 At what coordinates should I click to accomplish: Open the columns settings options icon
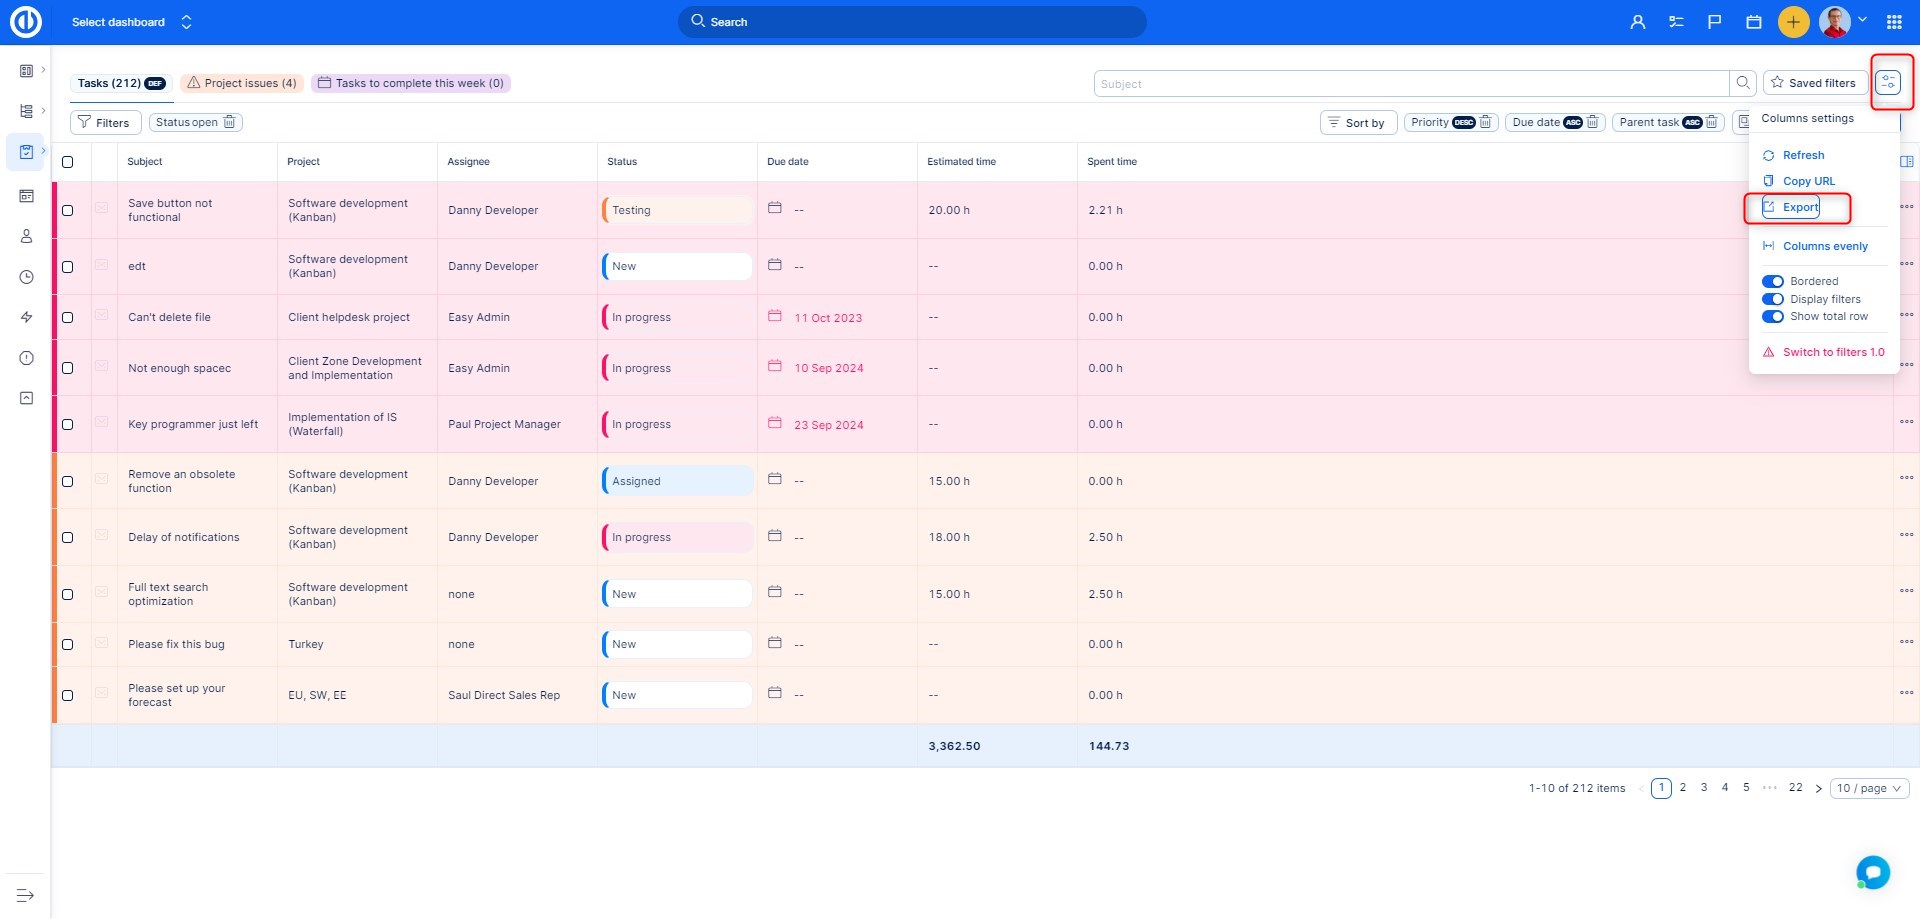point(1888,83)
